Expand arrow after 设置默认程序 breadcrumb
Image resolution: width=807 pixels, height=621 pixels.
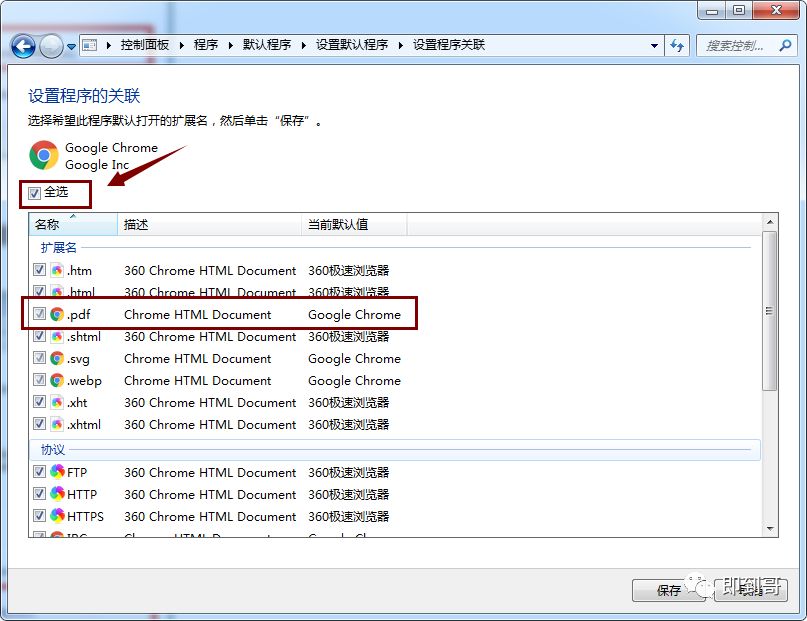coord(400,45)
